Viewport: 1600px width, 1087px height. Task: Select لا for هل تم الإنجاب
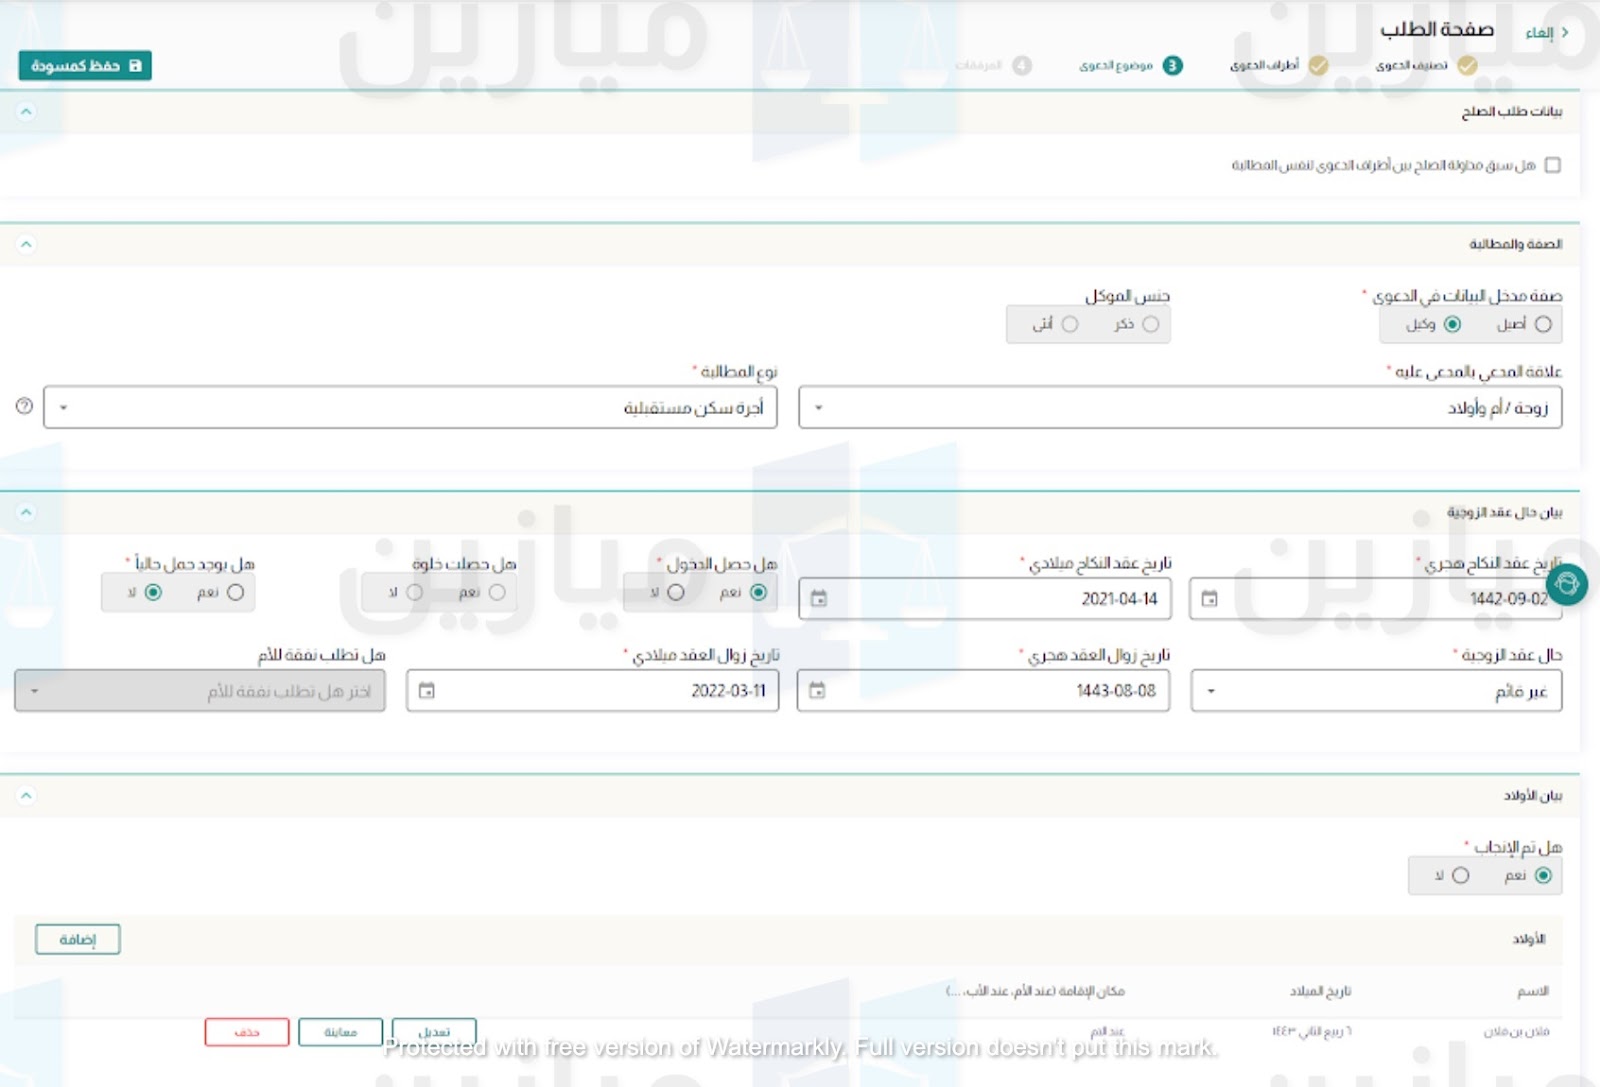1460,876
